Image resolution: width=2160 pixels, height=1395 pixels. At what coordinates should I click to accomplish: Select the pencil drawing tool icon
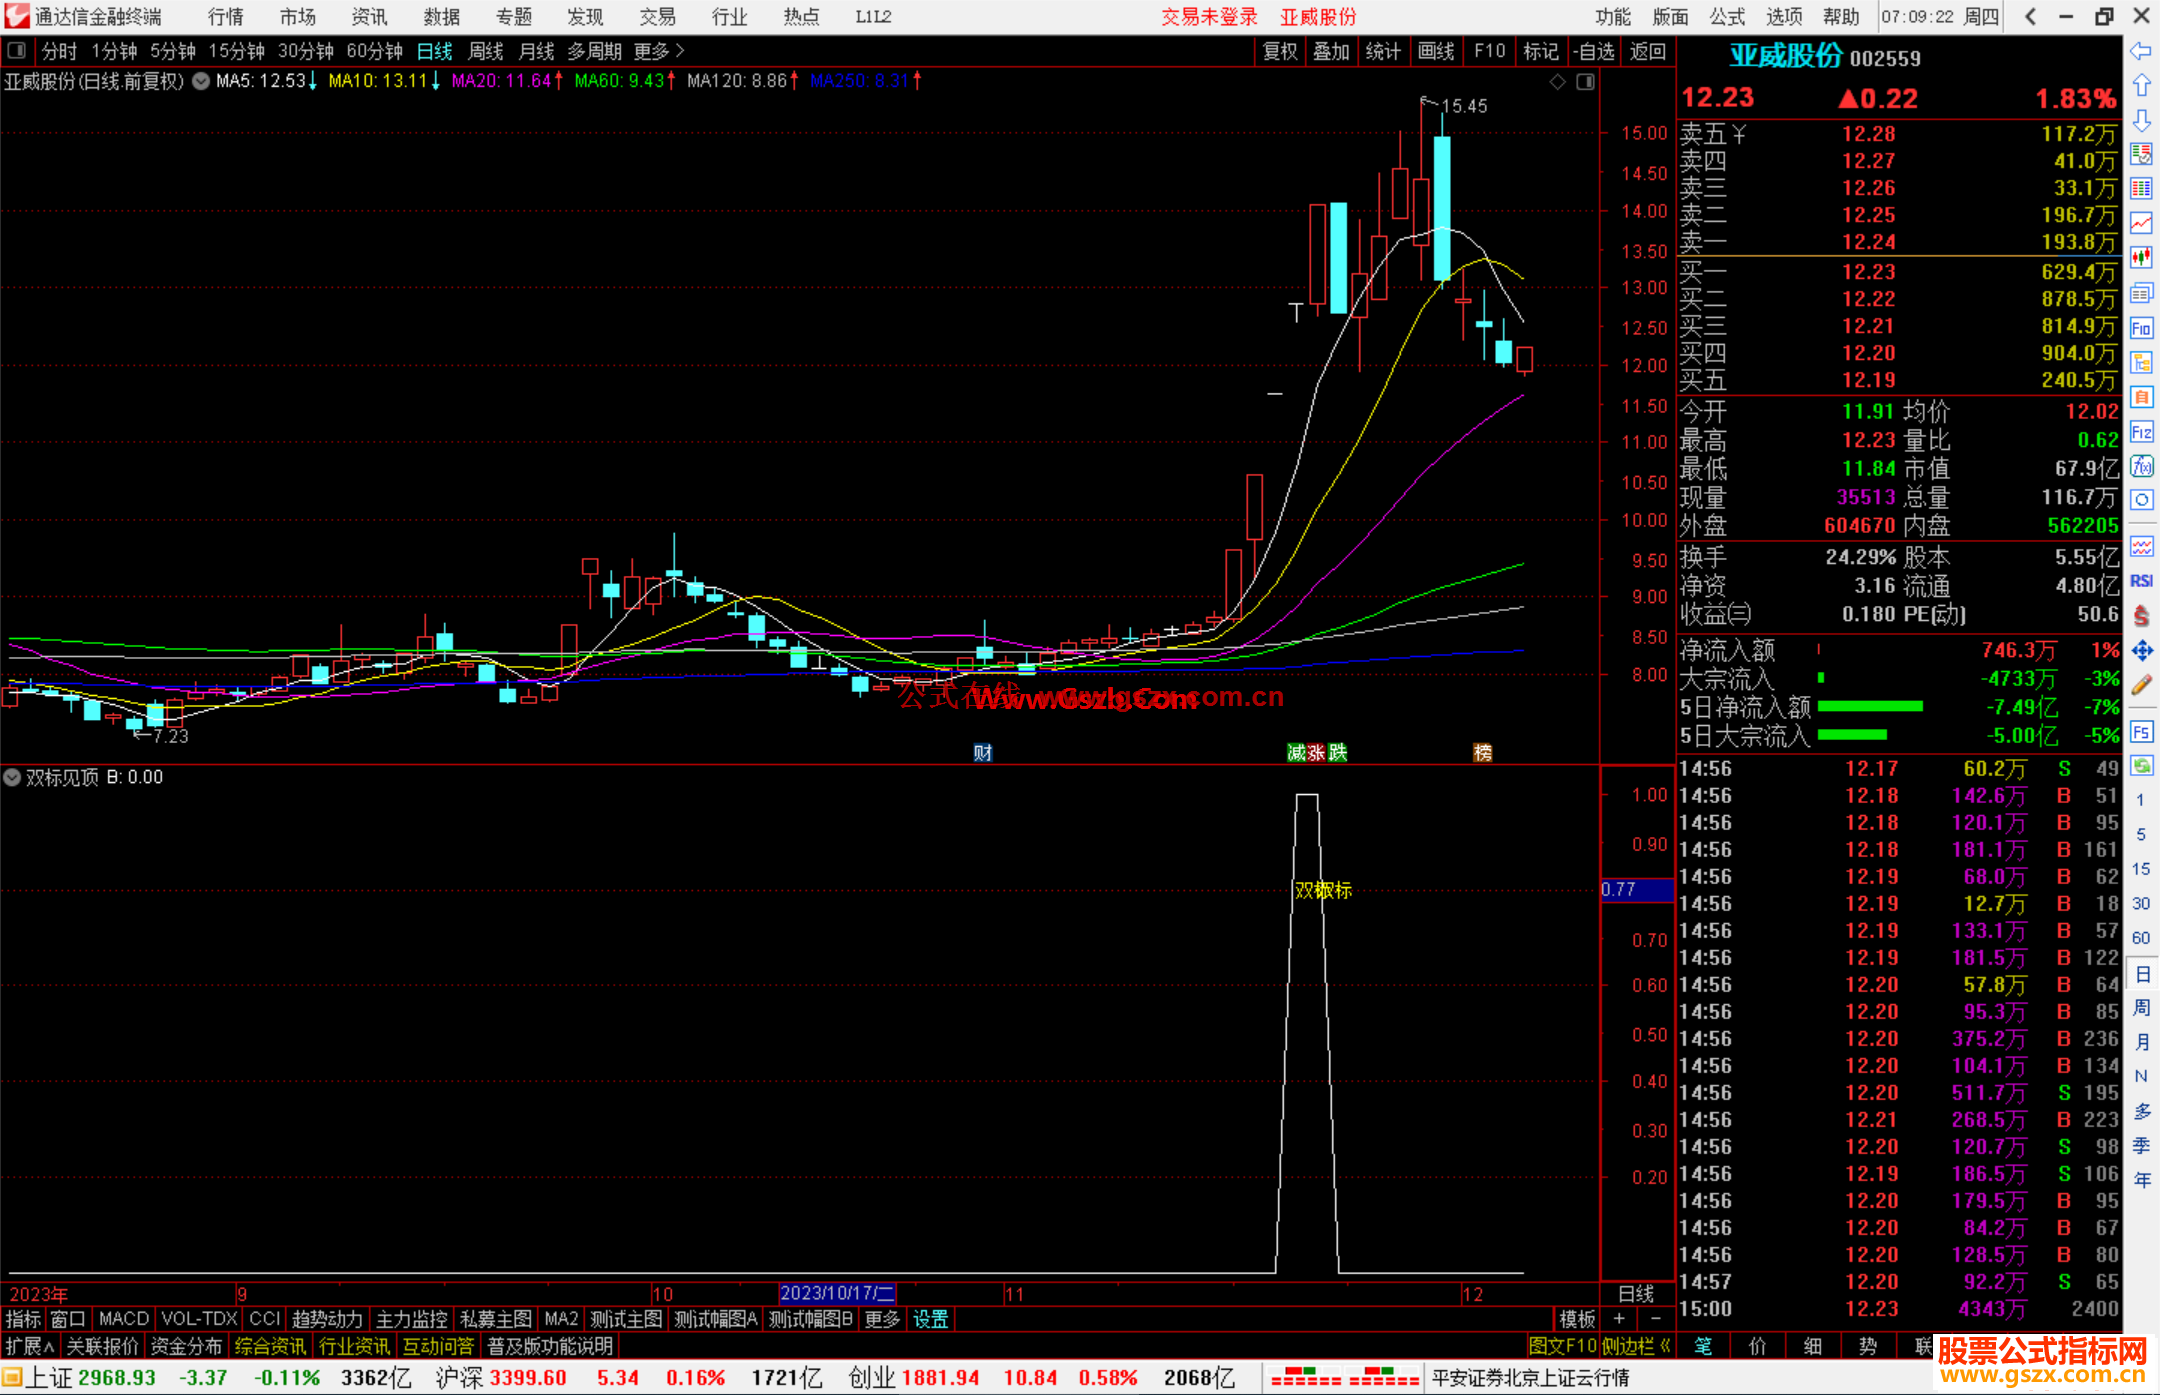click(x=2141, y=686)
